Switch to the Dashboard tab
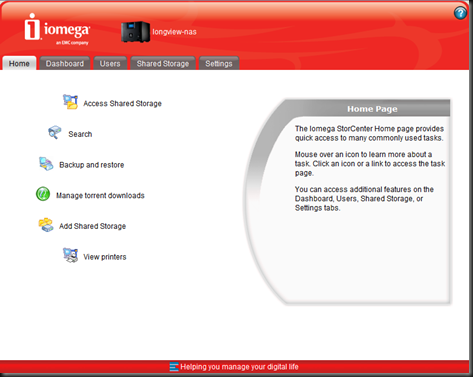473x377 pixels. (x=65, y=63)
